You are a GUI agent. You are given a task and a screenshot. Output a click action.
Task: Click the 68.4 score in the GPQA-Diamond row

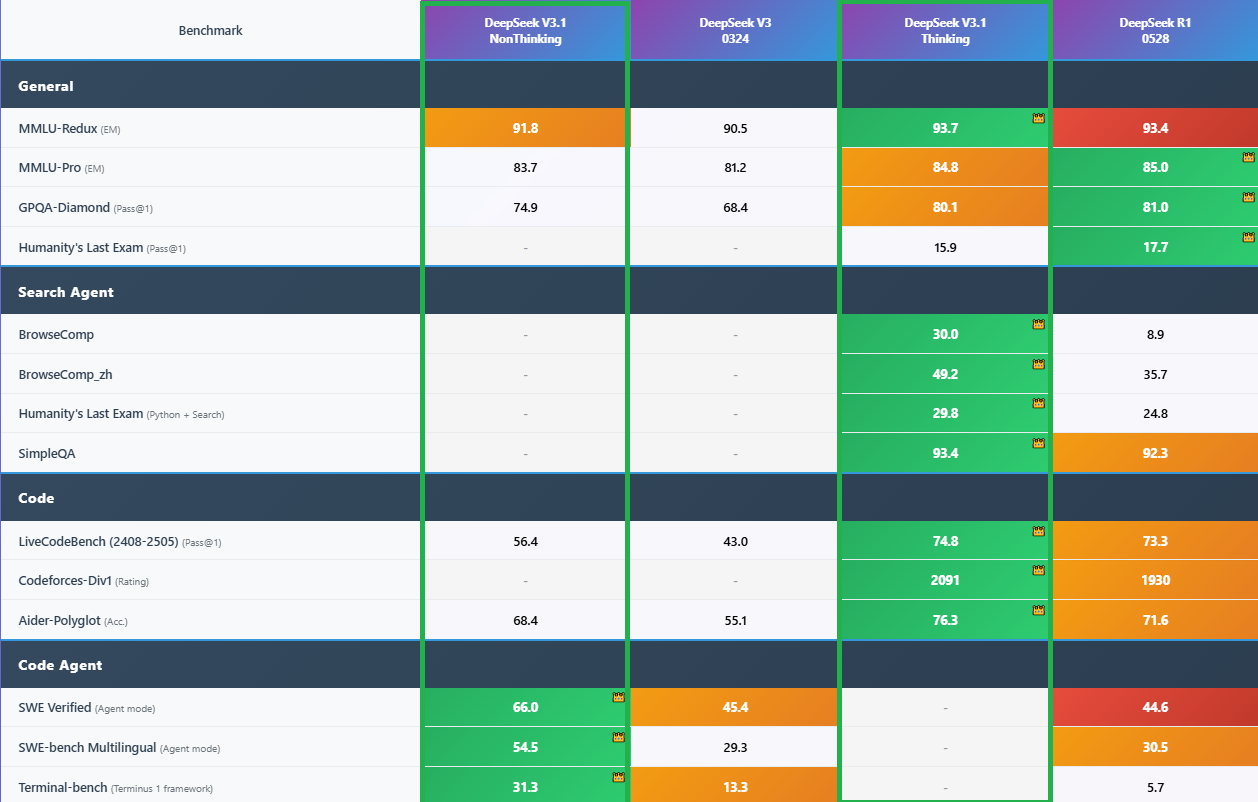pyautogui.click(x=735, y=207)
